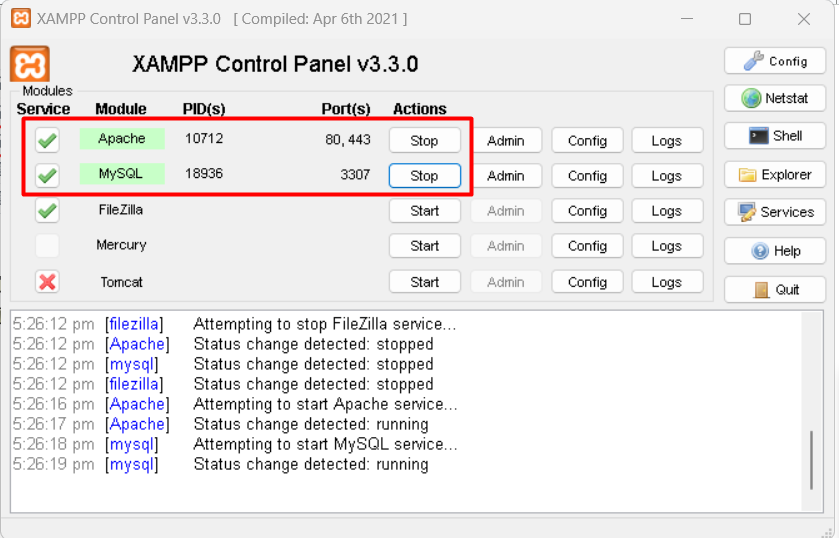Click MySQL PID 18936

pyautogui.click(x=204, y=173)
